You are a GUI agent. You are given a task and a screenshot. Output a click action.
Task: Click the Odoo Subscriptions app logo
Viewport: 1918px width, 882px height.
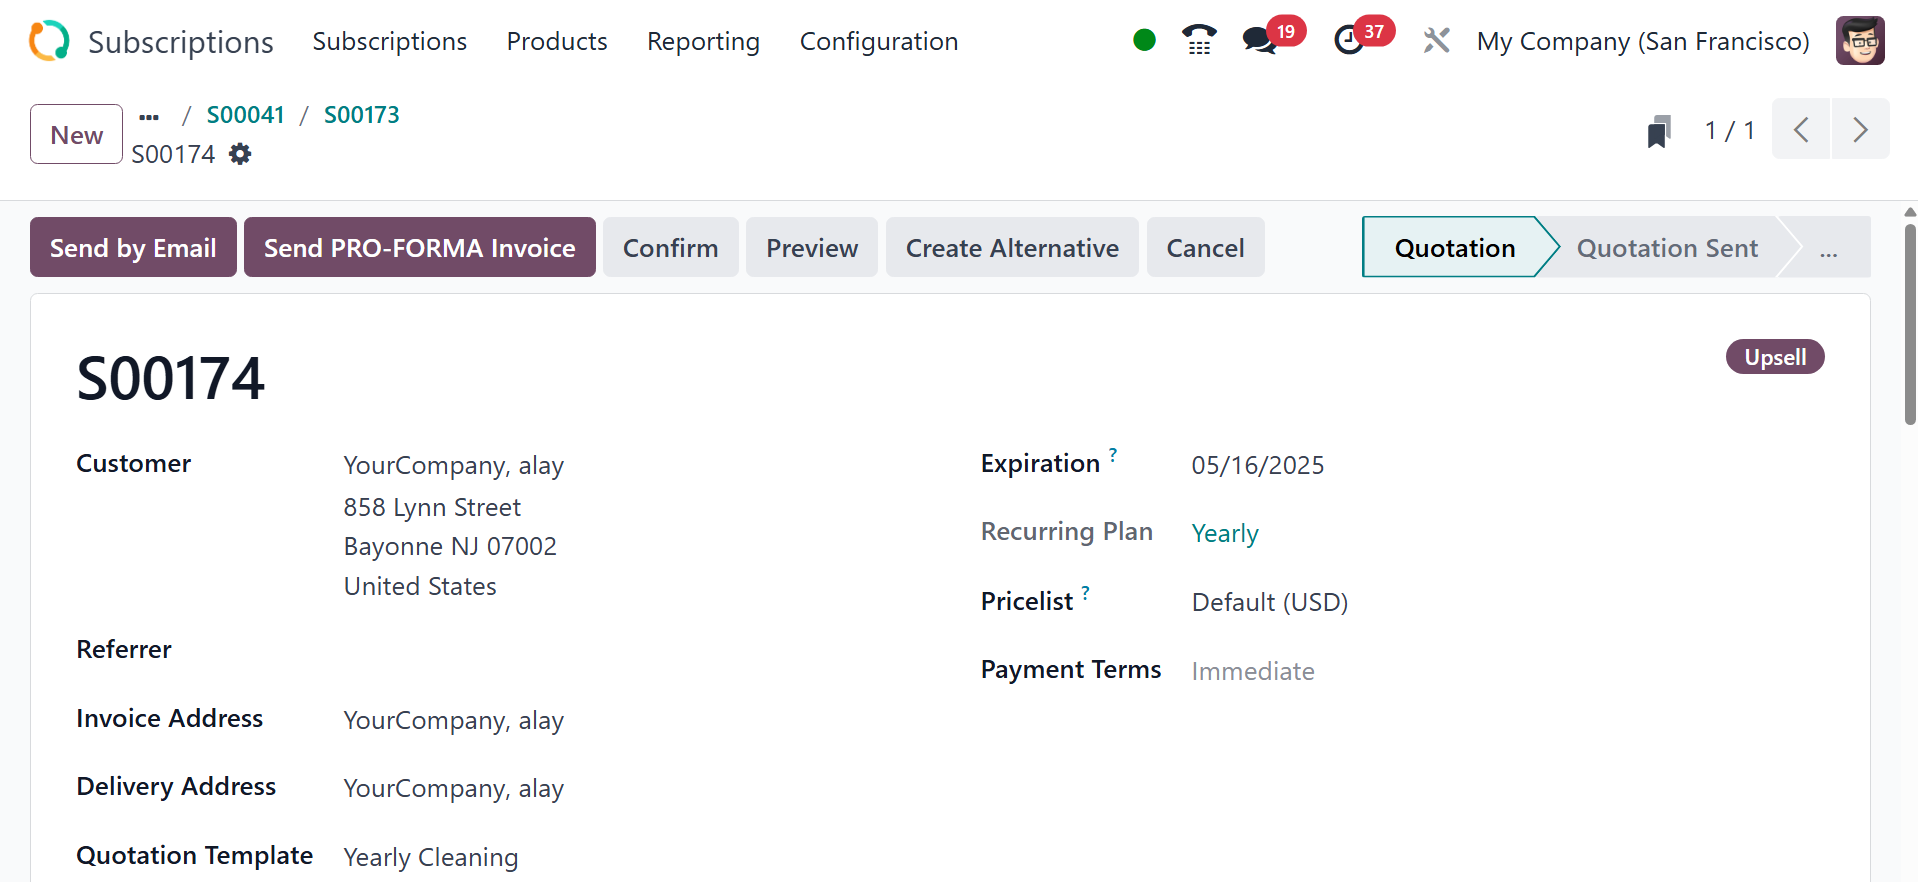(x=49, y=41)
